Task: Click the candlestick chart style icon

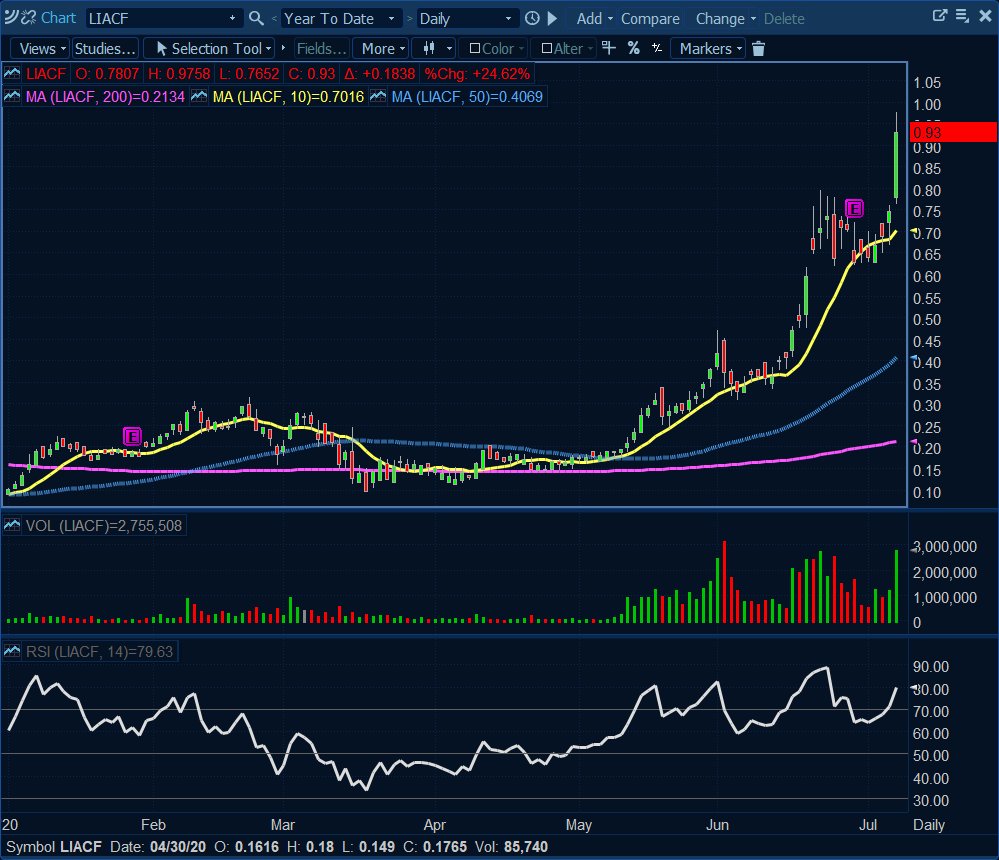Action: 429,48
